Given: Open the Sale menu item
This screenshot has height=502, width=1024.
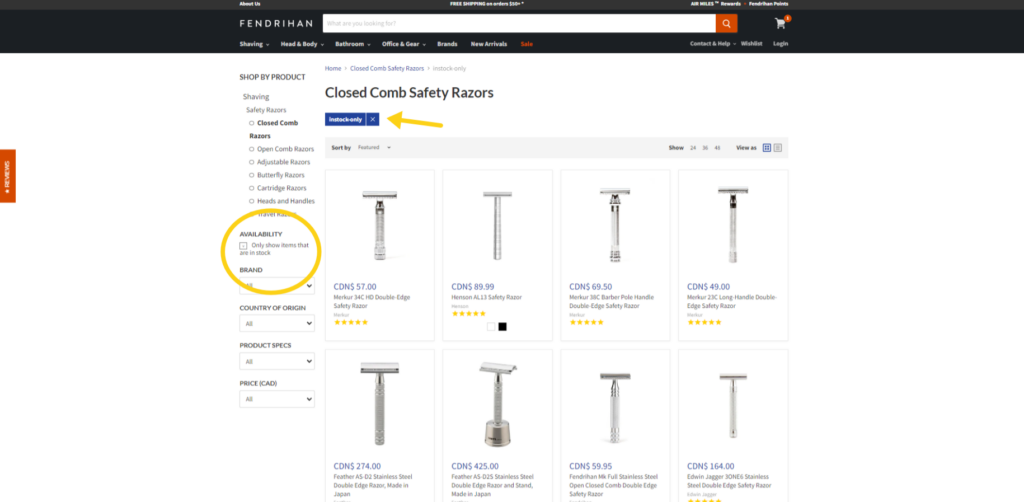Looking at the screenshot, I should coord(526,44).
